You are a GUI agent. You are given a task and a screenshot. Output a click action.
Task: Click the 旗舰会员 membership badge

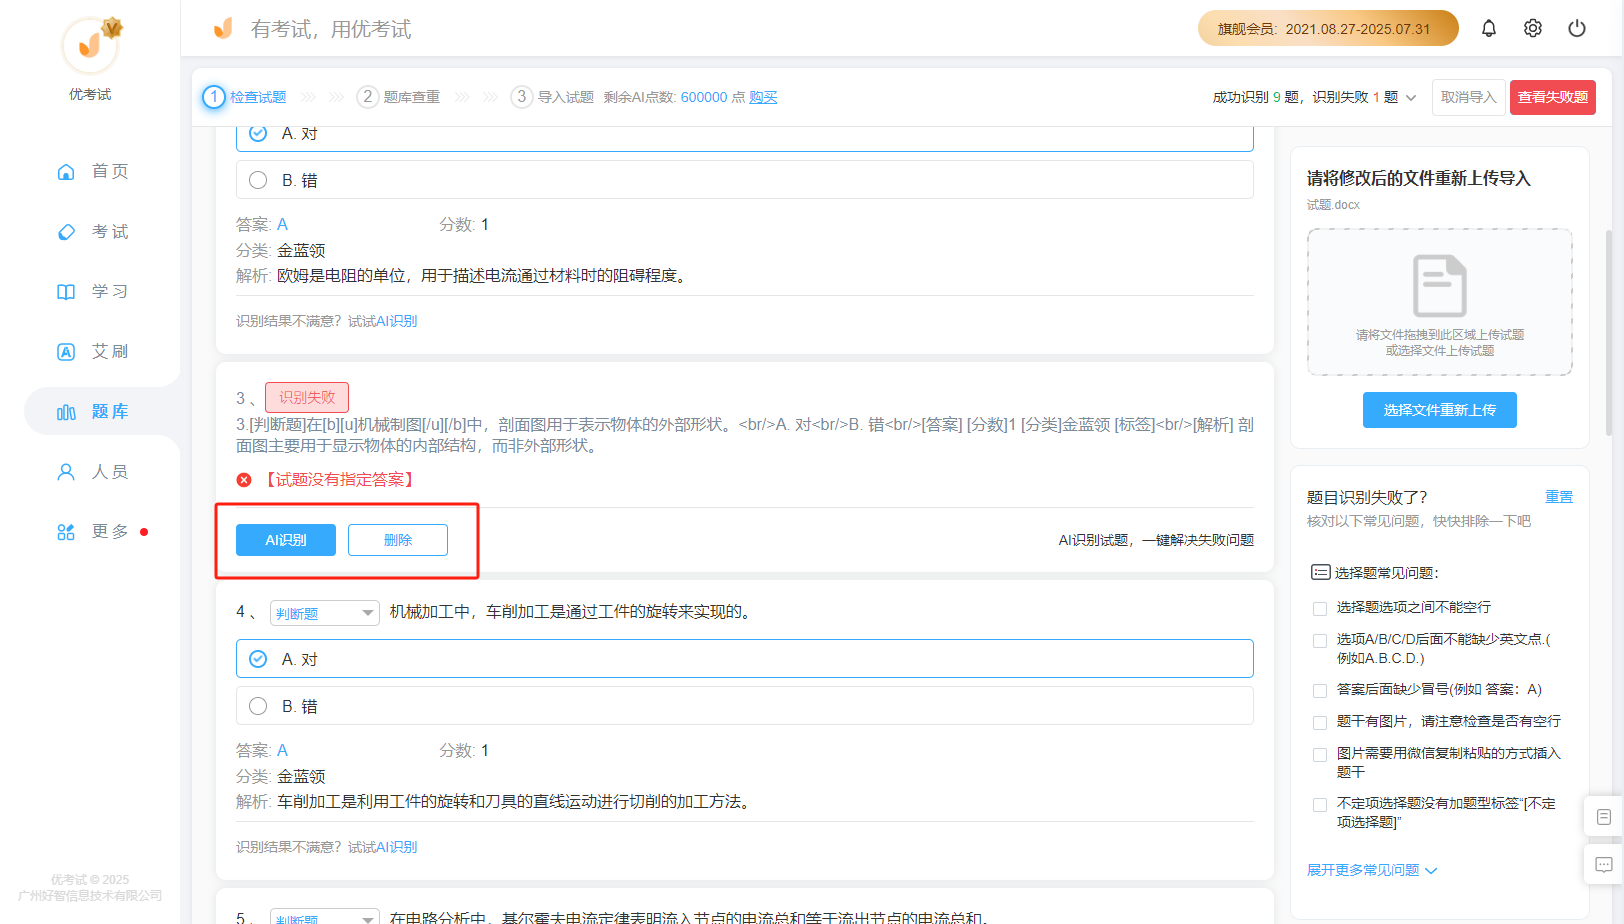[1328, 28]
